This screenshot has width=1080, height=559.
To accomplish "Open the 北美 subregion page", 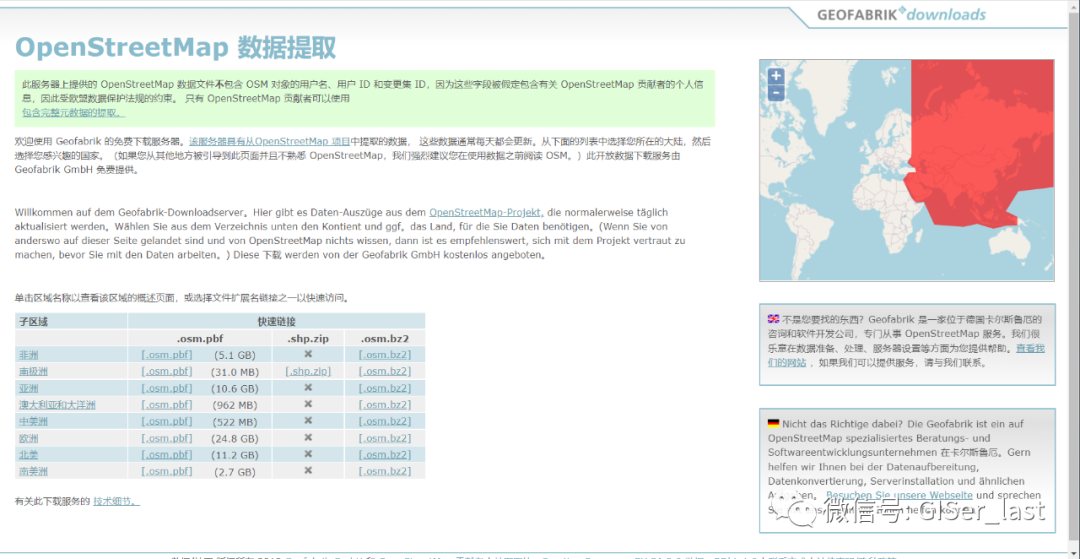I will coord(29,455).
